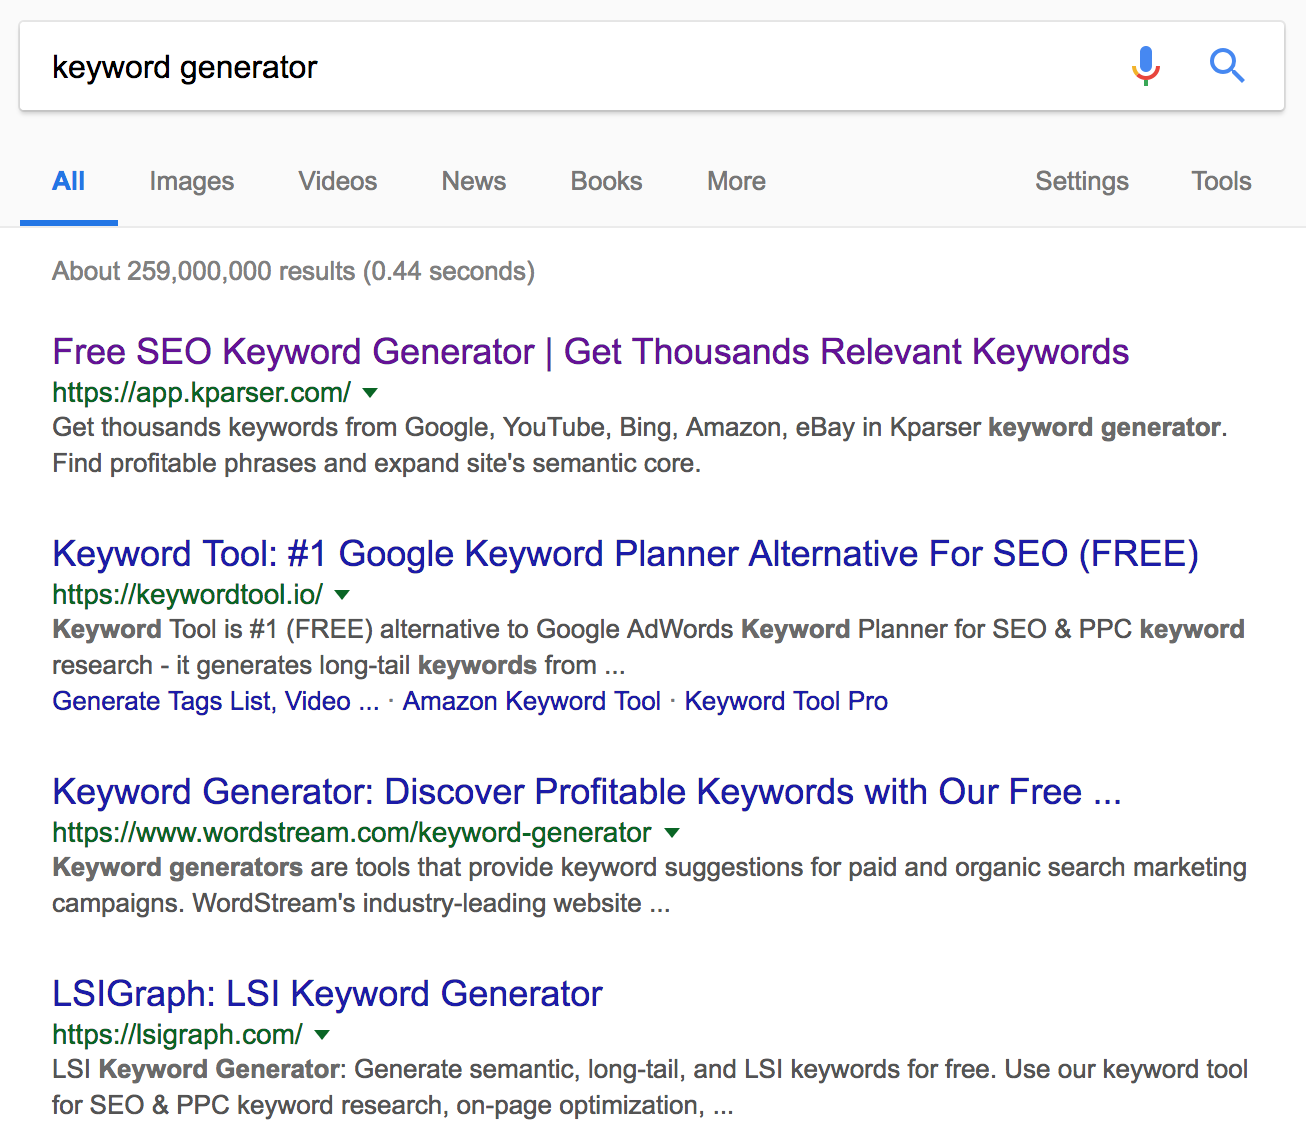Open Free SEO Keyword Generator result
1306x1138 pixels.
590,352
